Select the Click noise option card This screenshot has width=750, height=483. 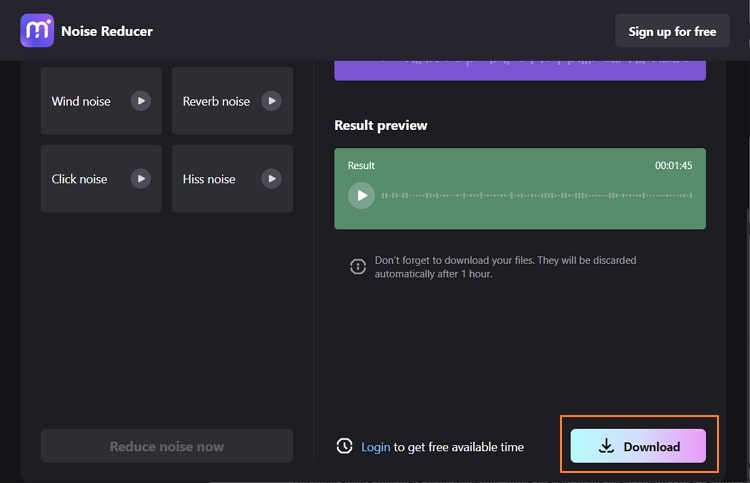coord(101,179)
